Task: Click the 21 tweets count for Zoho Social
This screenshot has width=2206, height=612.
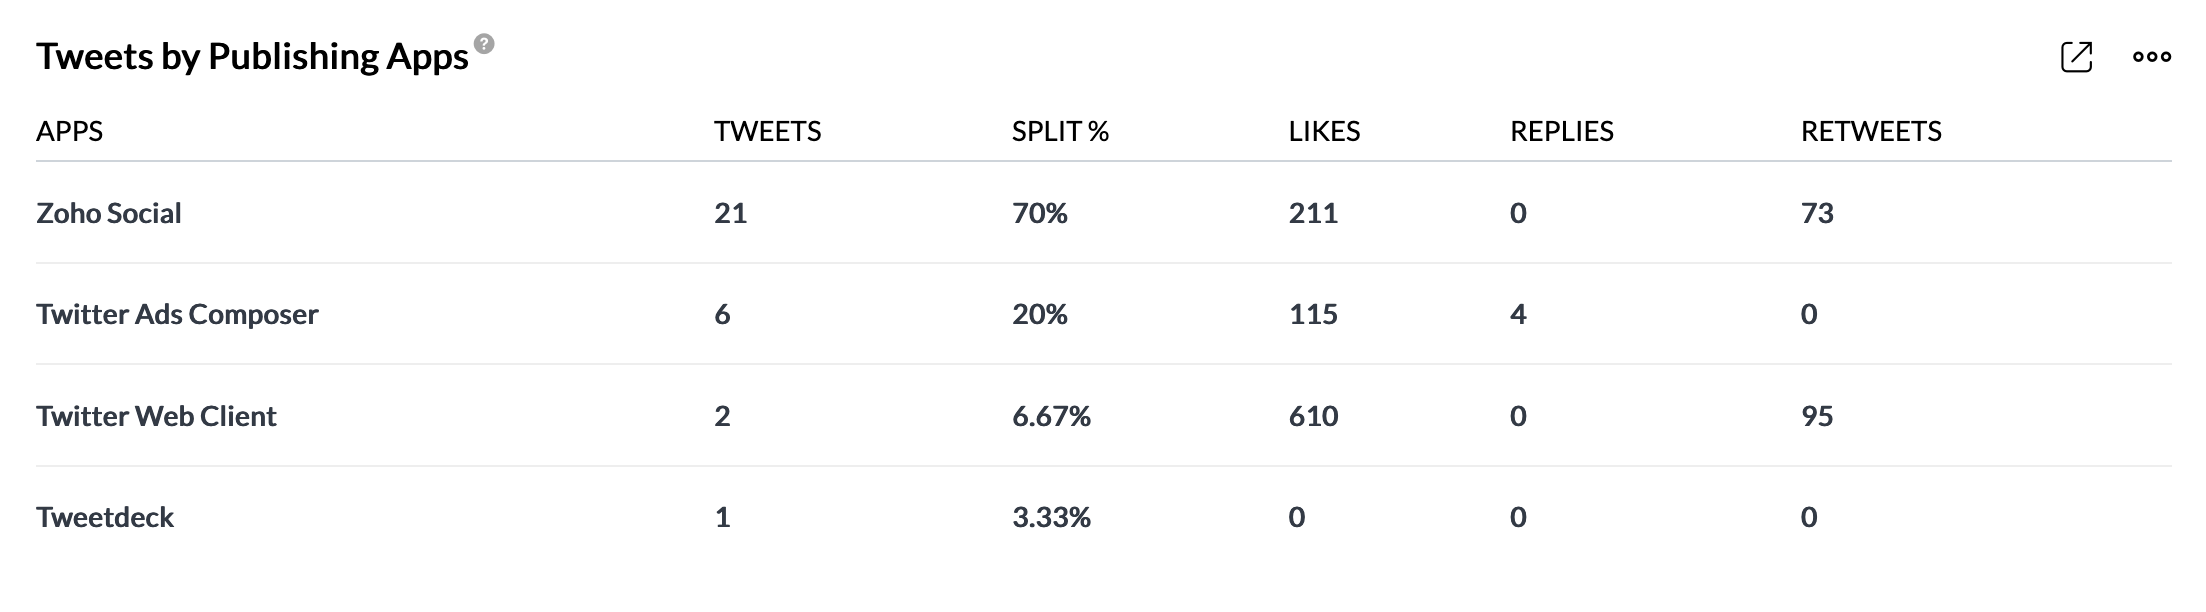Action: pyautogui.click(x=730, y=213)
